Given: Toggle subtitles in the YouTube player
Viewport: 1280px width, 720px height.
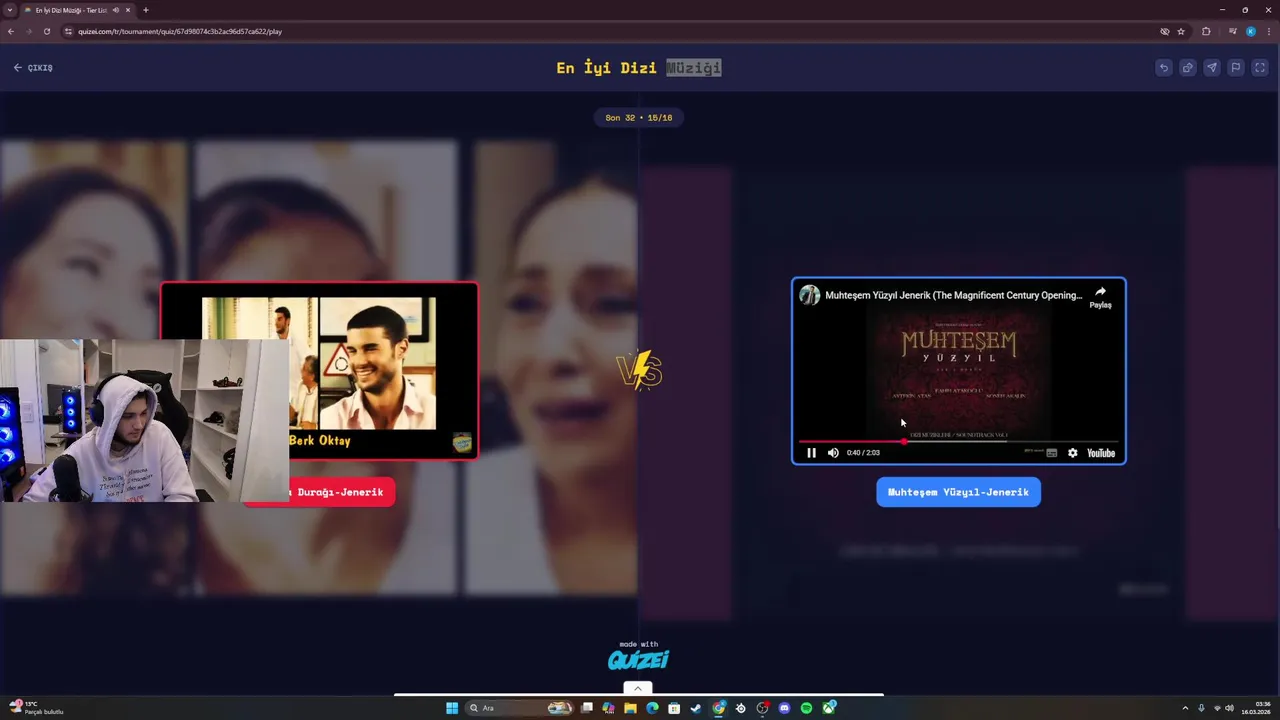Looking at the screenshot, I should [1051, 453].
